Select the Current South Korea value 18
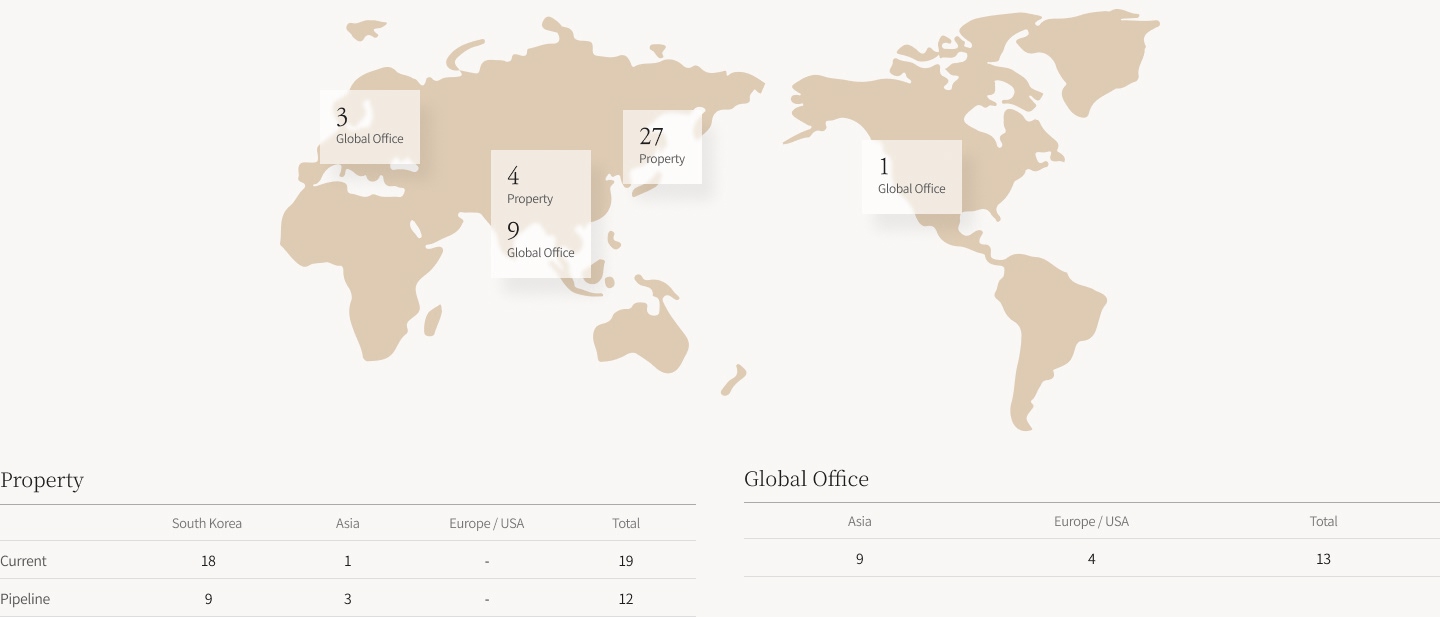1440x617 pixels. [208, 561]
